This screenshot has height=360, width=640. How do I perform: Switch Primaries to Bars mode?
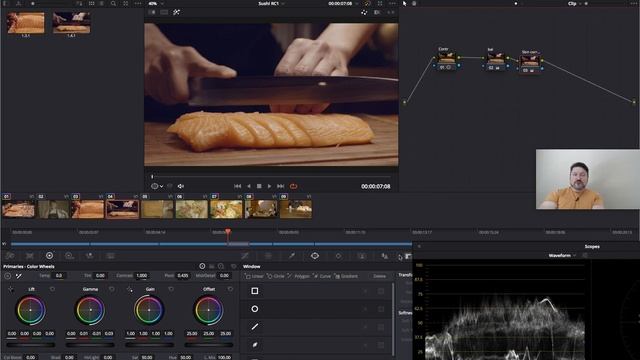click(x=211, y=267)
